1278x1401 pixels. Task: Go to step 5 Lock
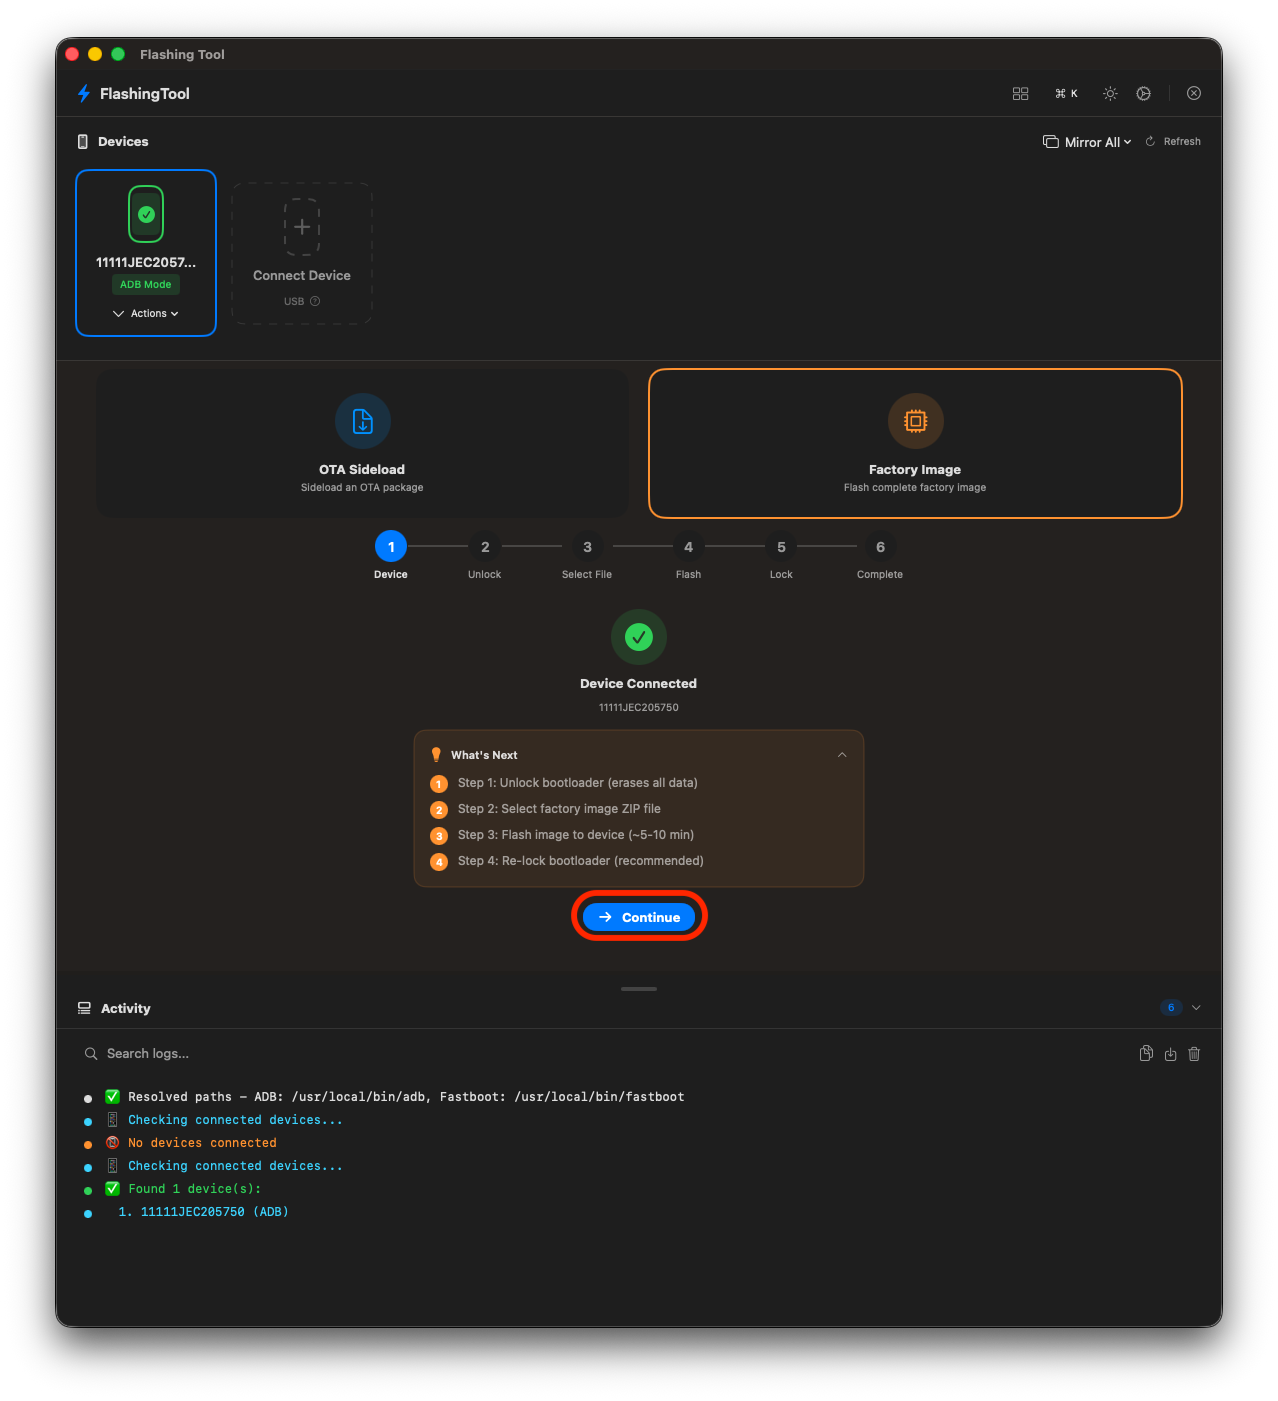(781, 547)
